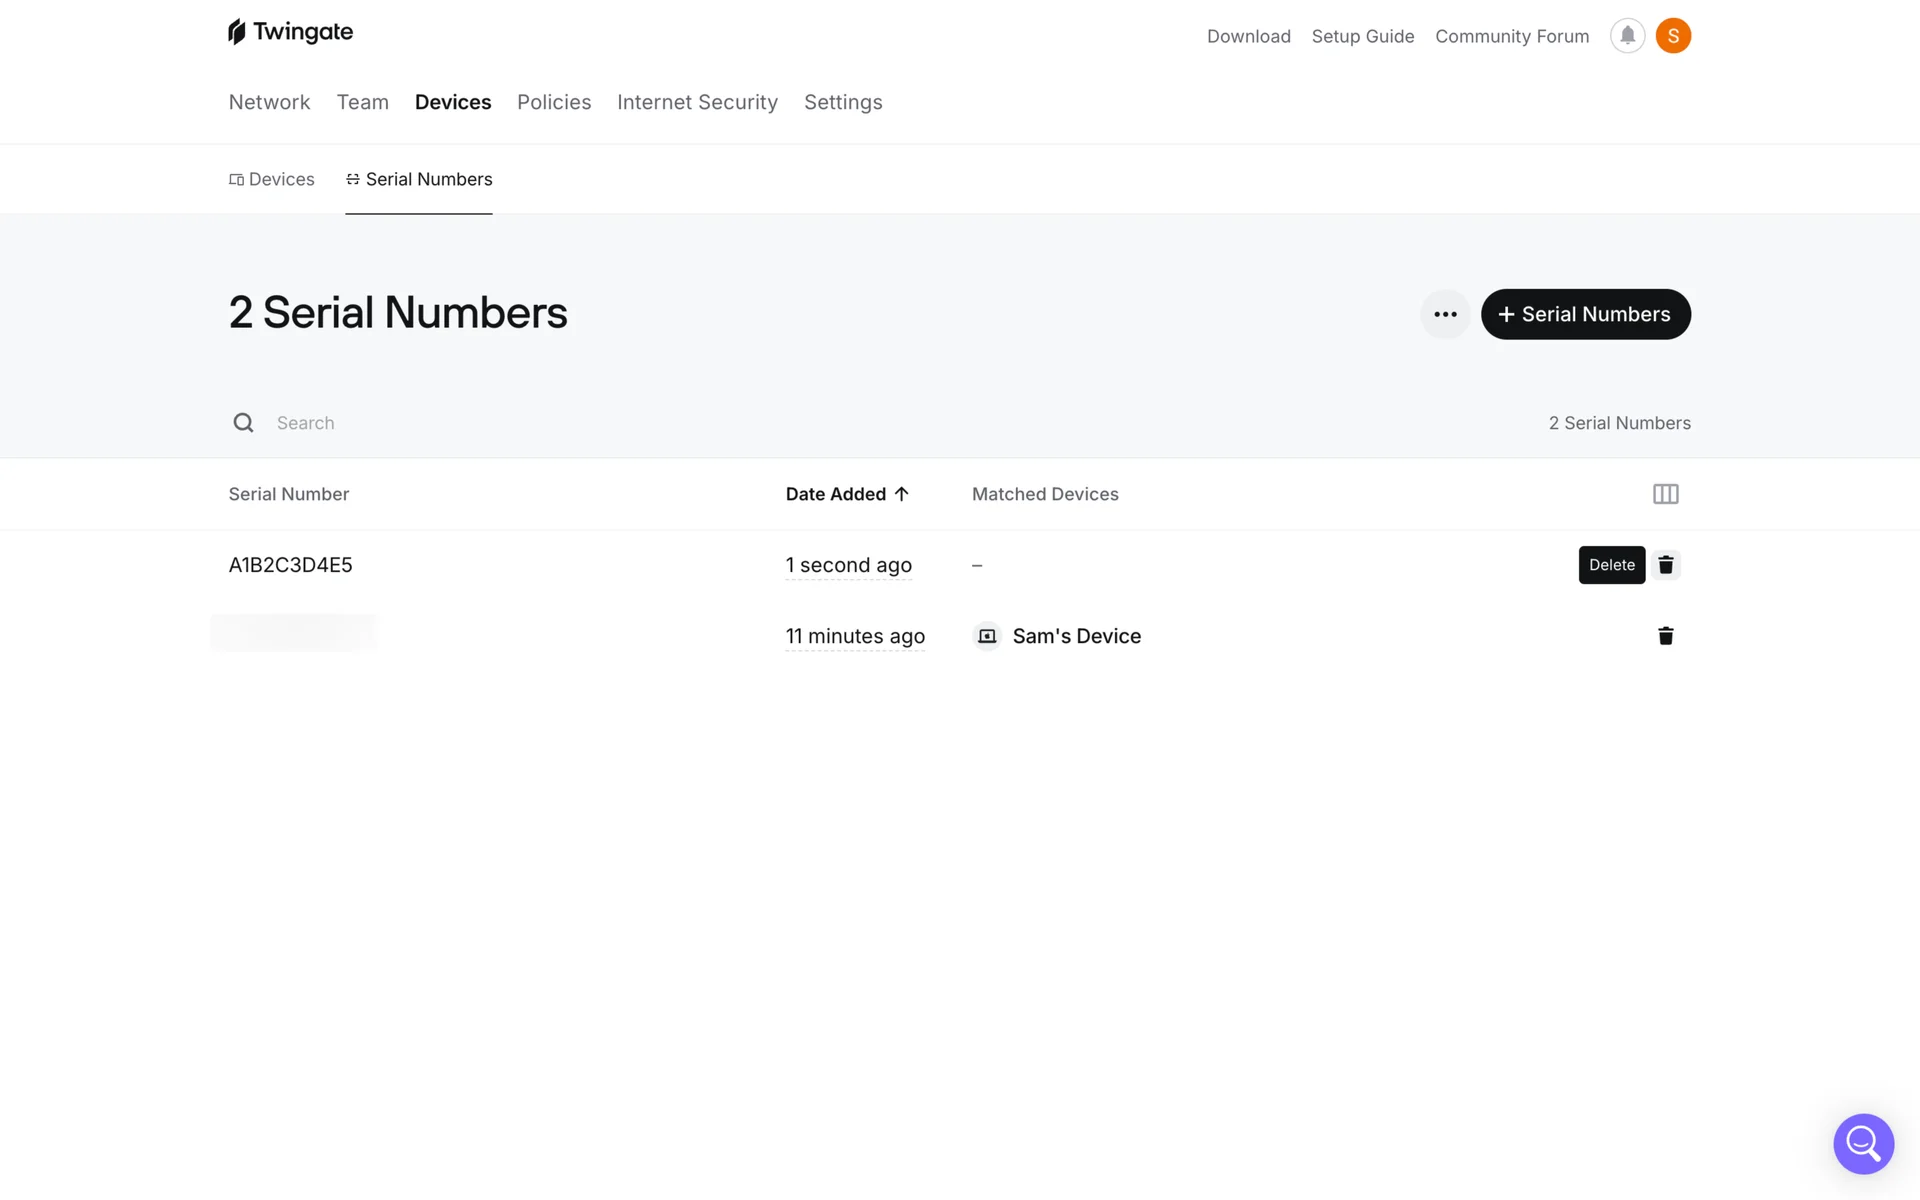Open the column configuration icon
The image size is (1920, 1200).
click(x=1665, y=494)
